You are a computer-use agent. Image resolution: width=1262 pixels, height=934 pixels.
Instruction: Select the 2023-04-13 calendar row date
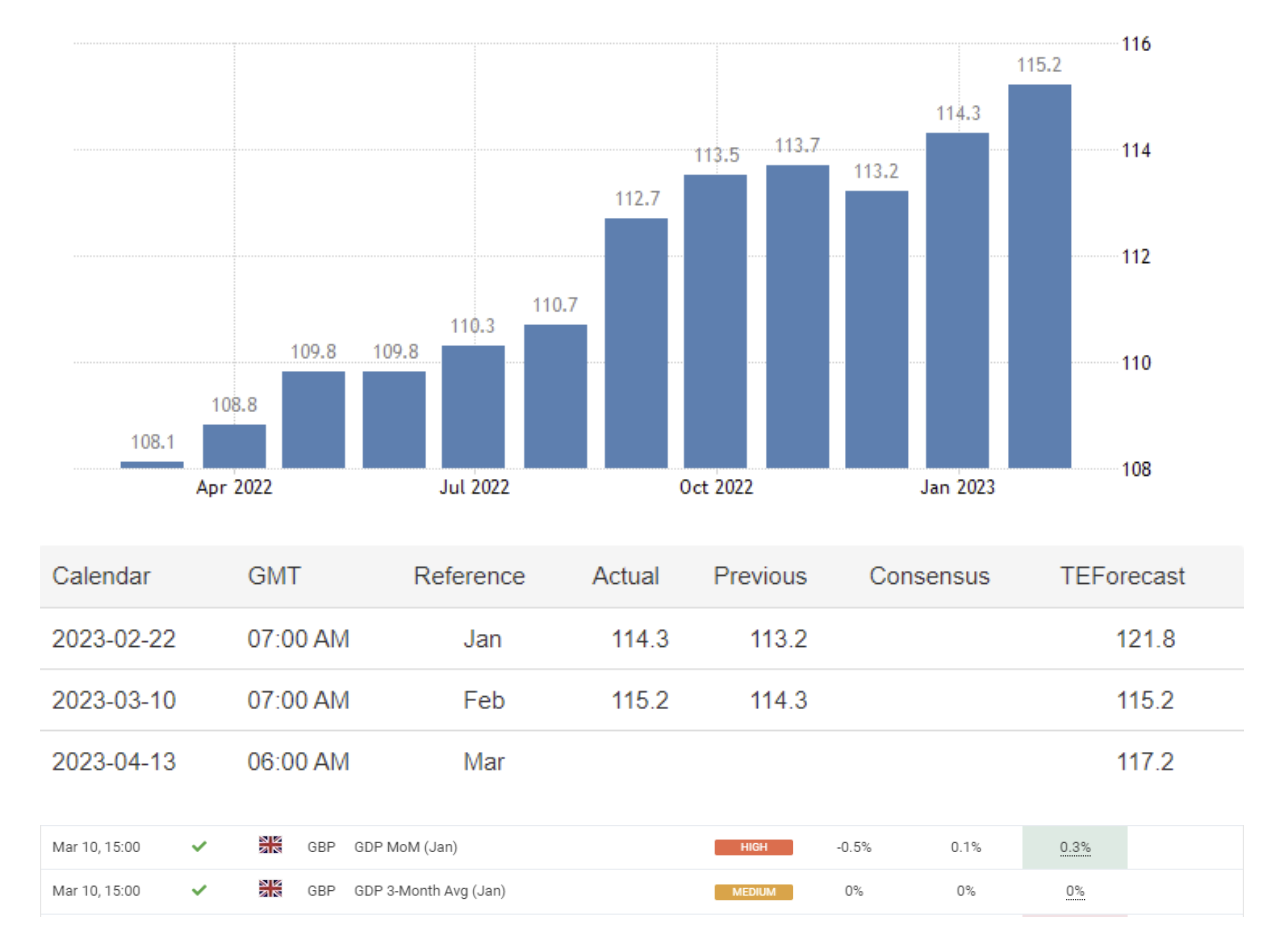tap(113, 762)
